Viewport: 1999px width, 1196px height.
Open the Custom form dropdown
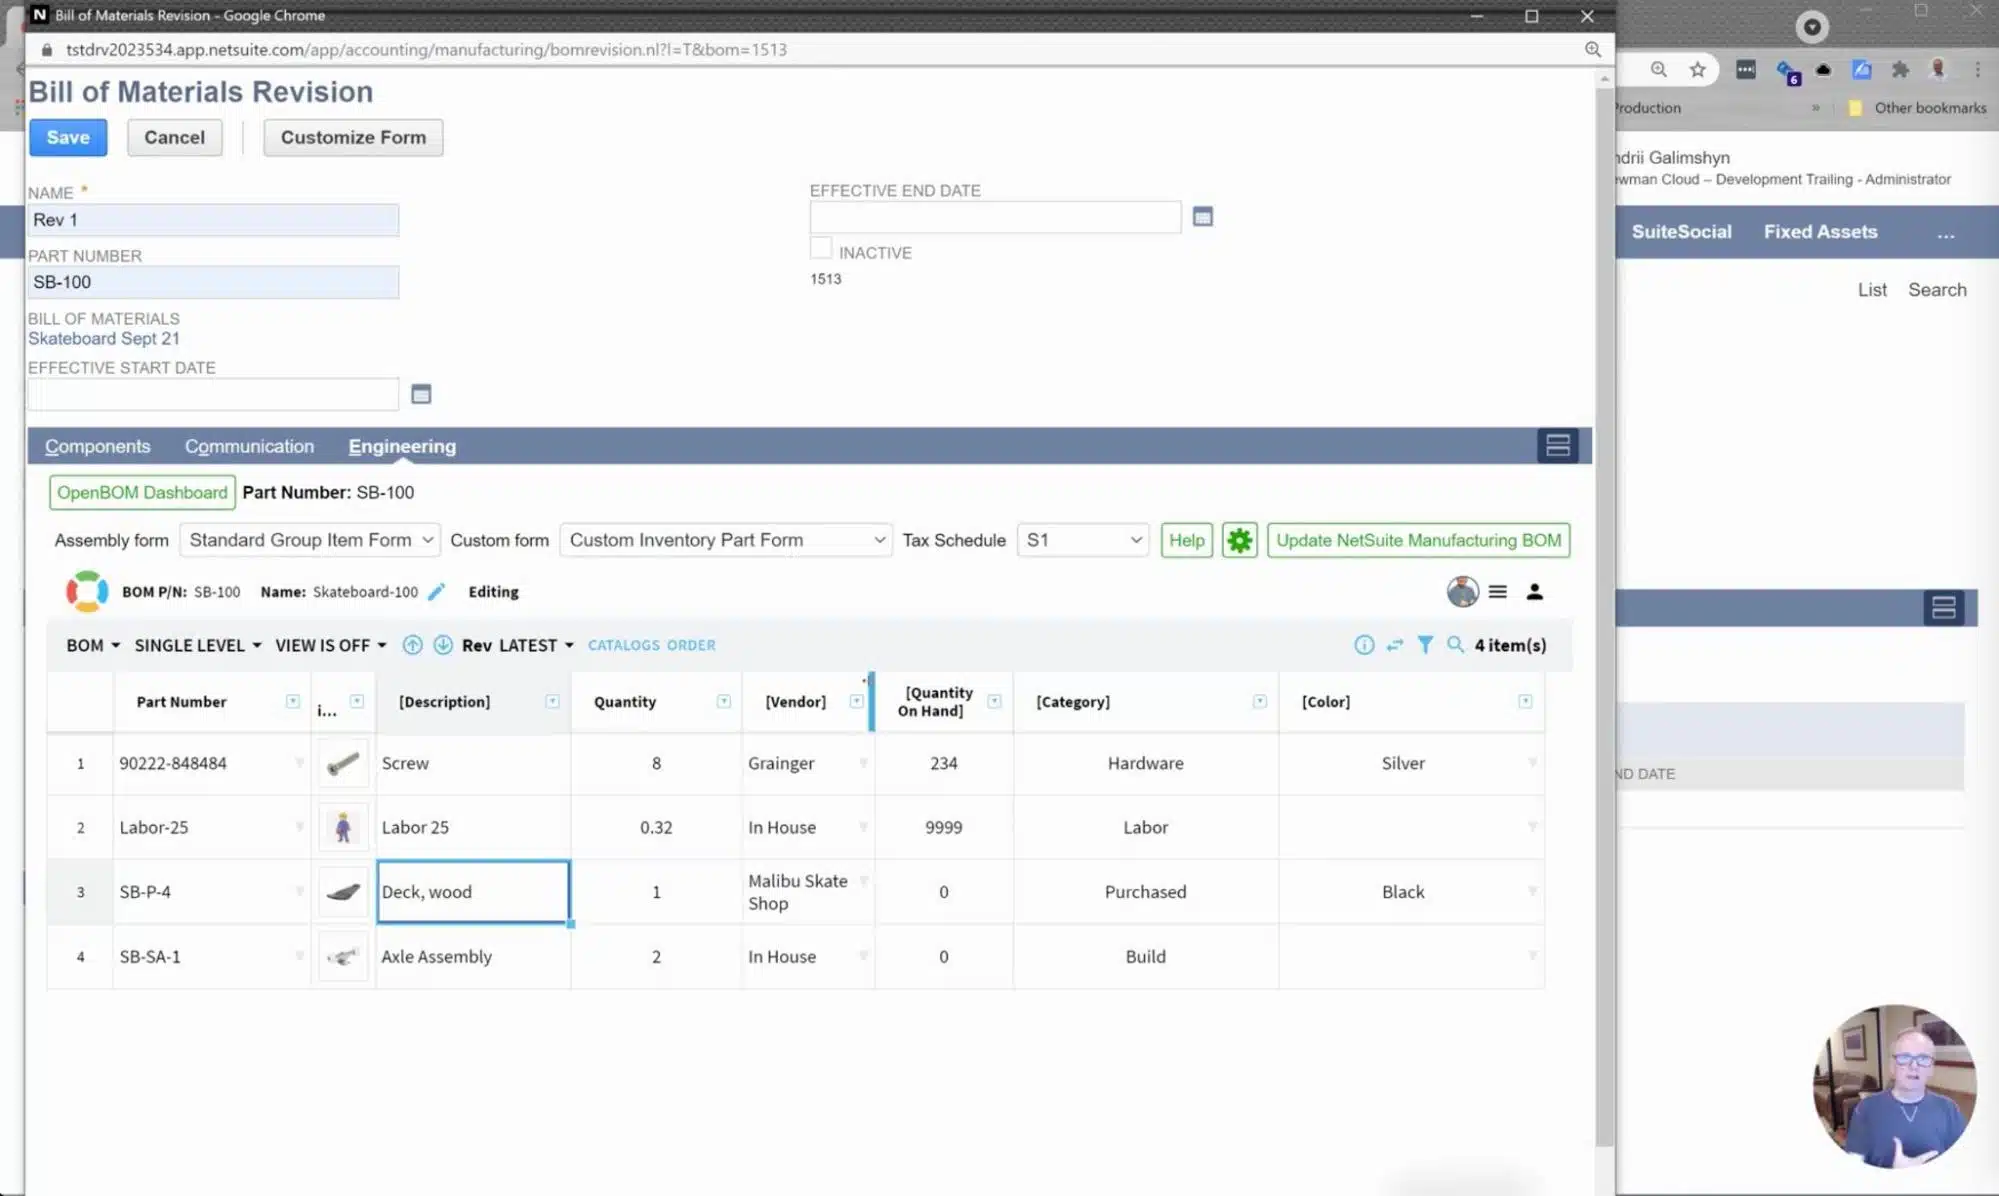pos(725,540)
